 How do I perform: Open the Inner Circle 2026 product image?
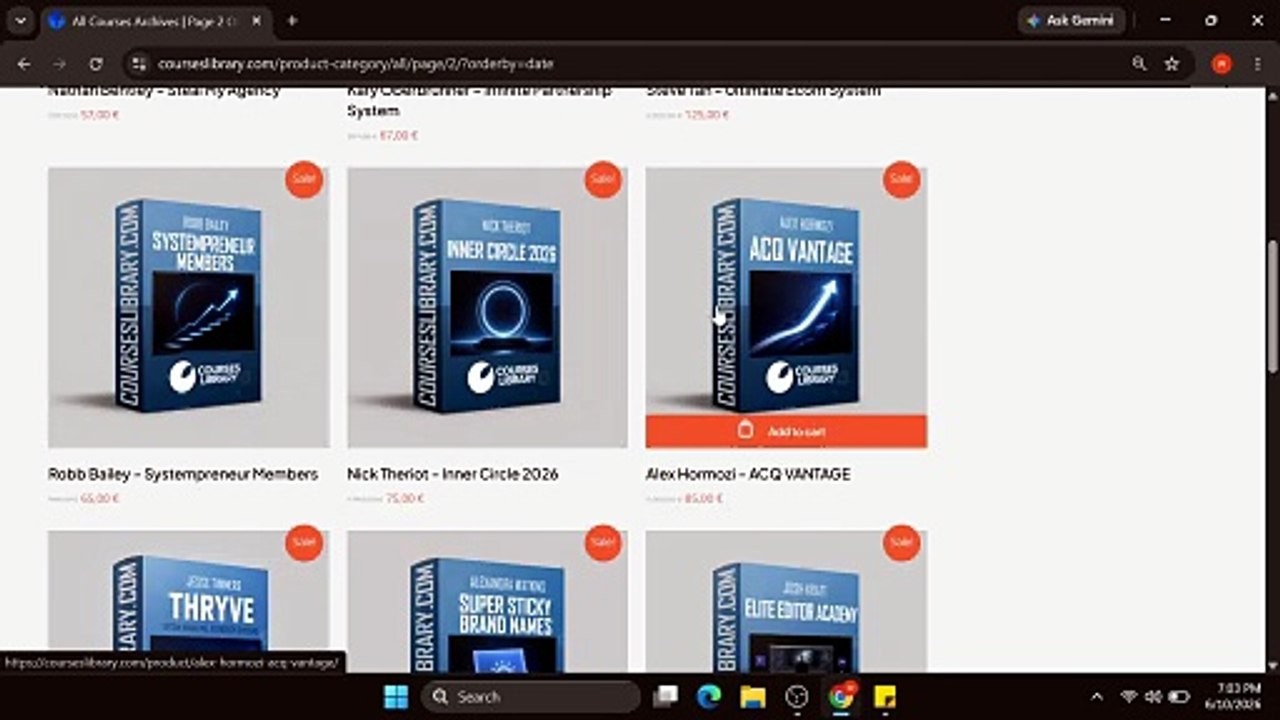click(487, 307)
